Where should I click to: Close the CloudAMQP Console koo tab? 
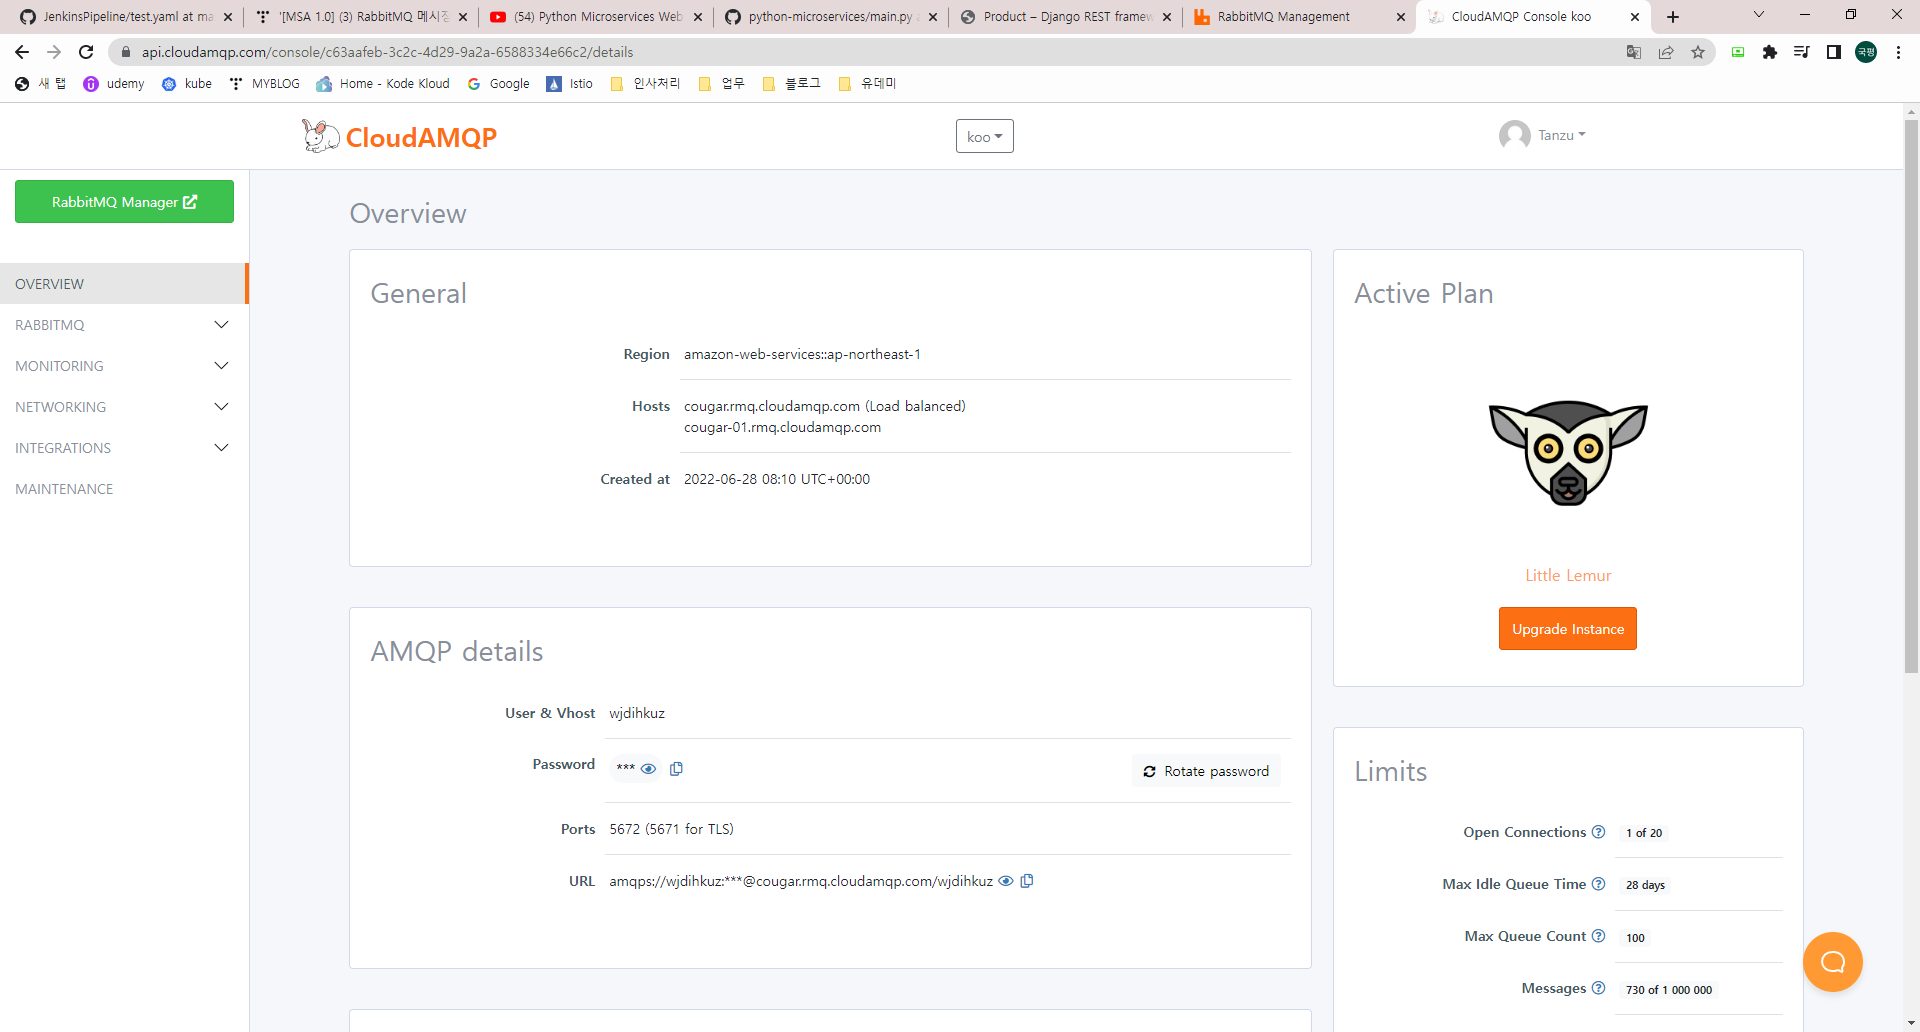1635,17
